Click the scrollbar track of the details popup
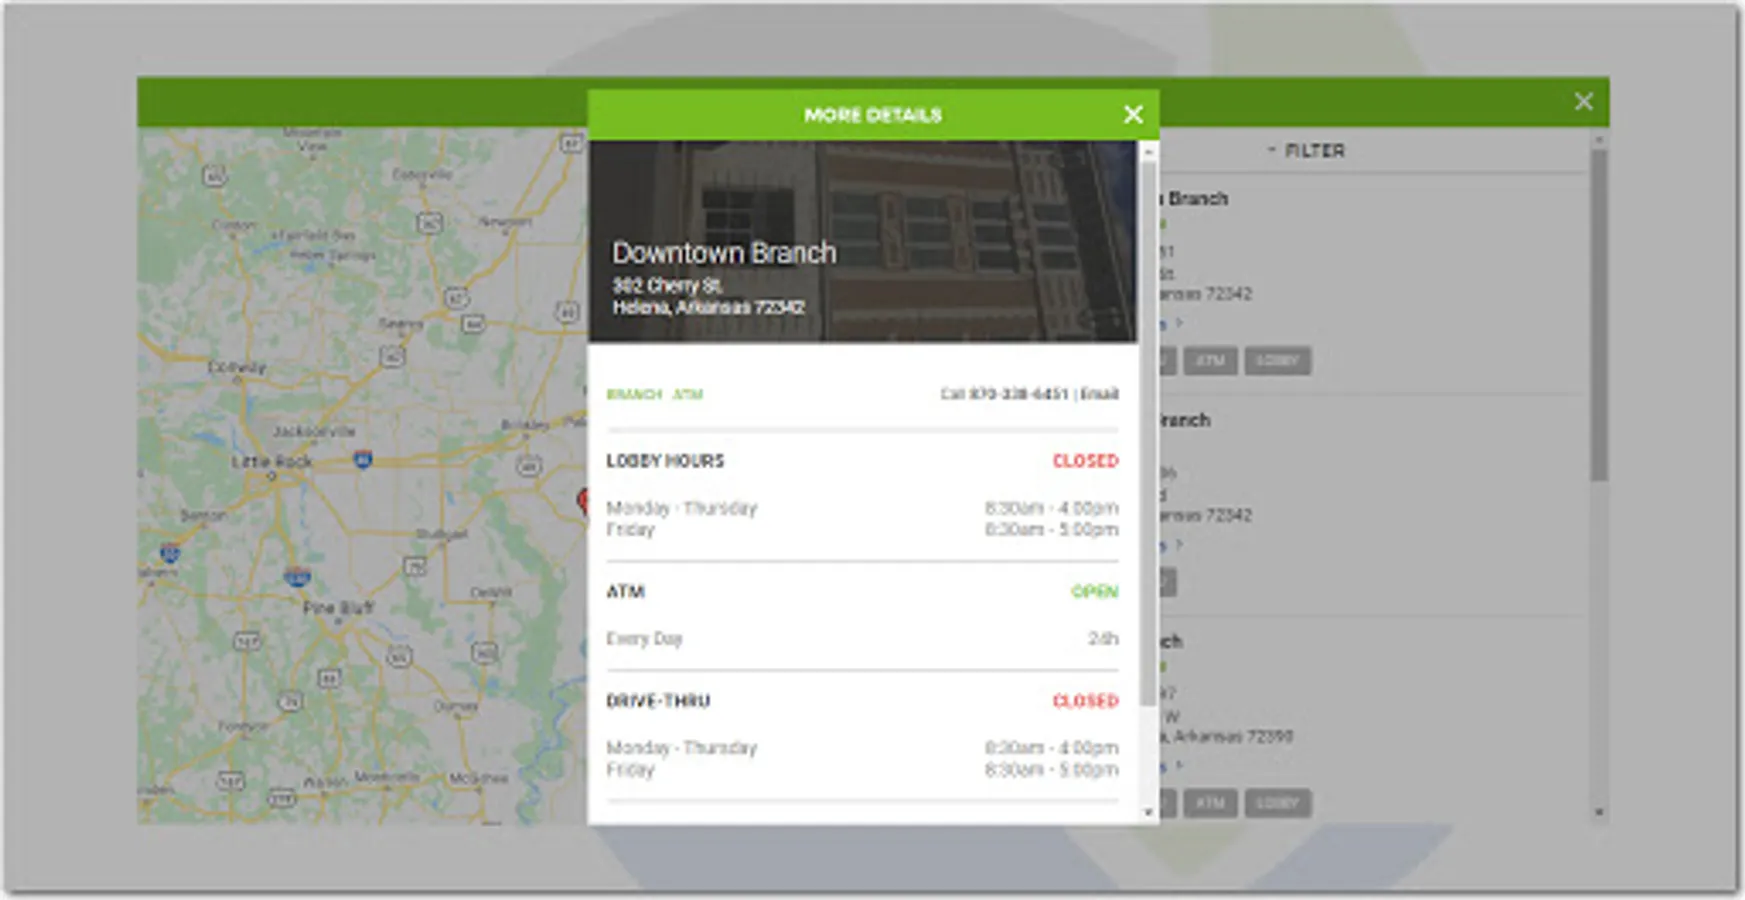This screenshot has width=1745, height=900. coord(1148,480)
